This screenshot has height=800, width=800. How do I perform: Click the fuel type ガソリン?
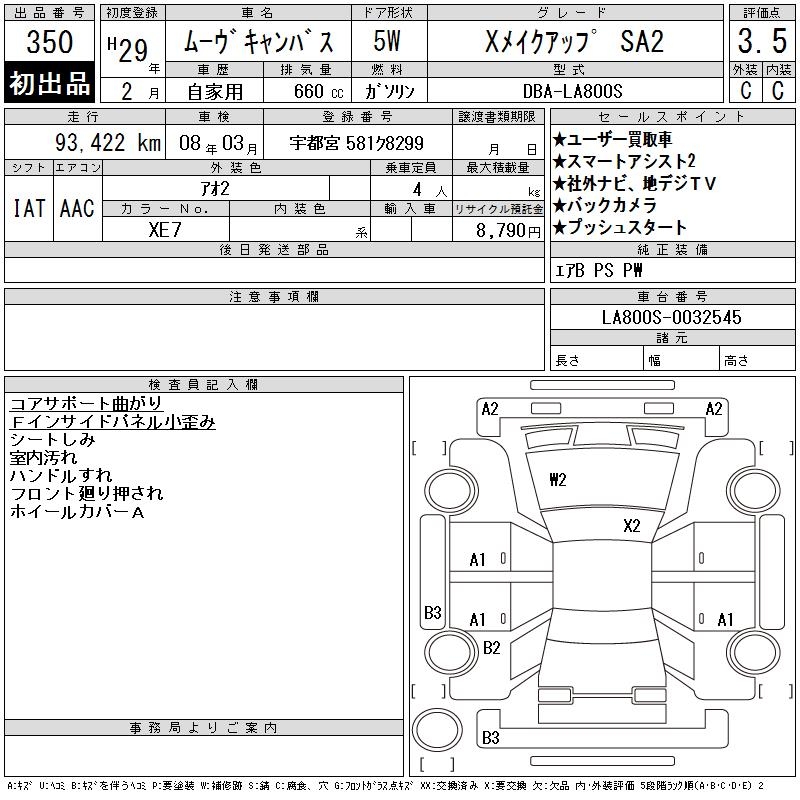(389, 91)
